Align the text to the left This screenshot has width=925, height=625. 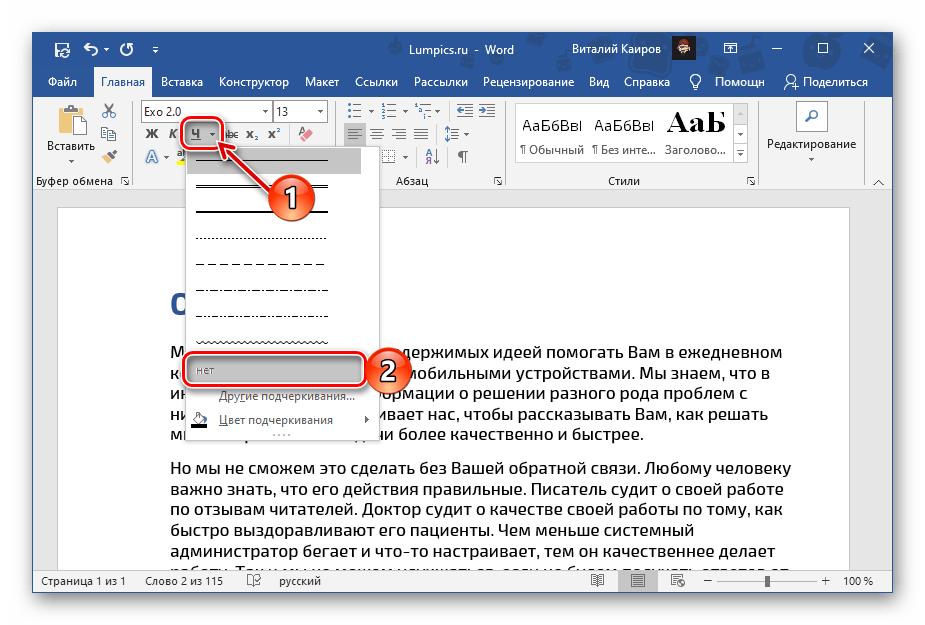[355, 134]
